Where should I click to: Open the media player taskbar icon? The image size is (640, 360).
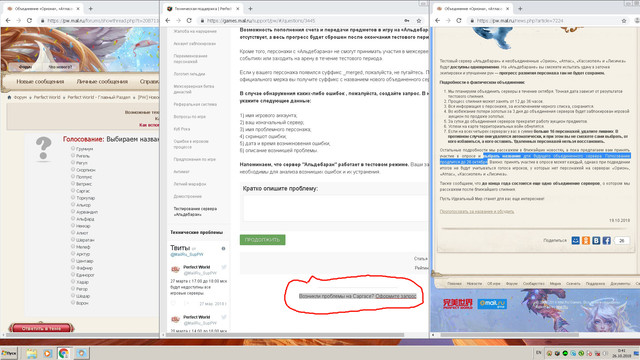(47, 353)
